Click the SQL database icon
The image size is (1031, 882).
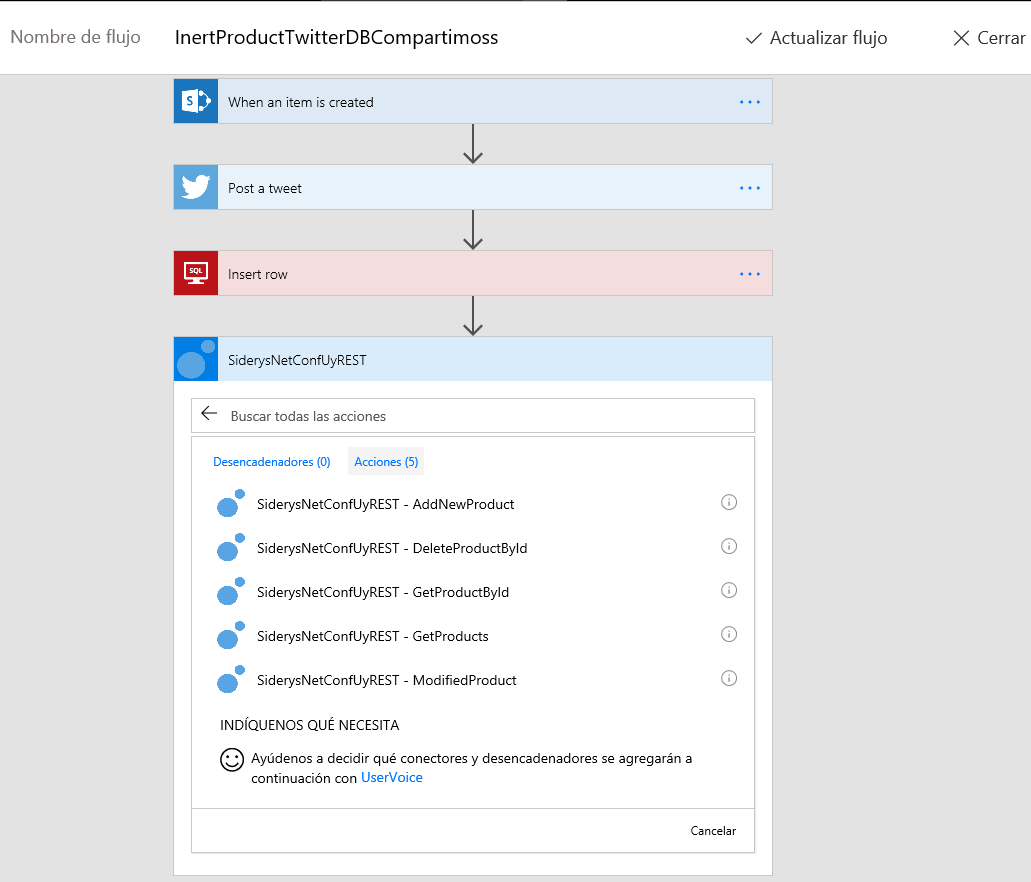(x=196, y=274)
